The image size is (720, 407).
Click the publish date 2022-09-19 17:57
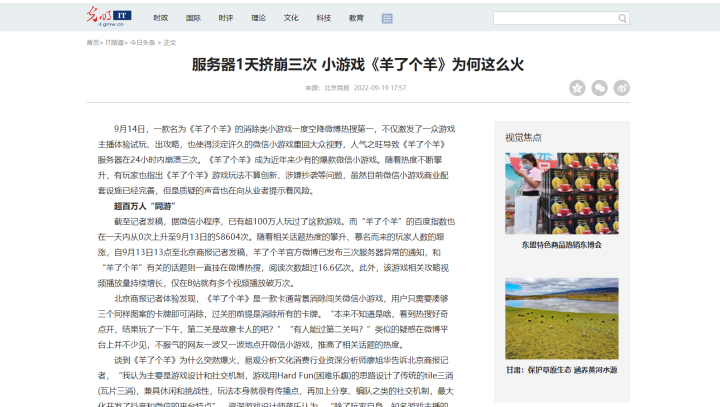[x=380, y=88]
